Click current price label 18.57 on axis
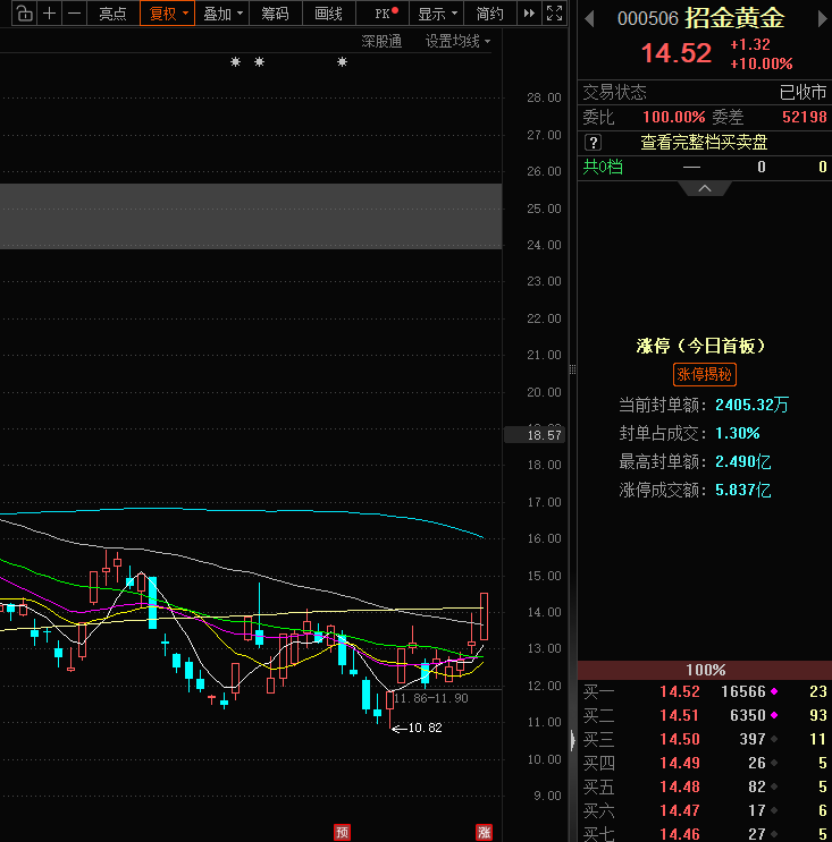Screen dimensions: 832x842 tap(534, 435)
